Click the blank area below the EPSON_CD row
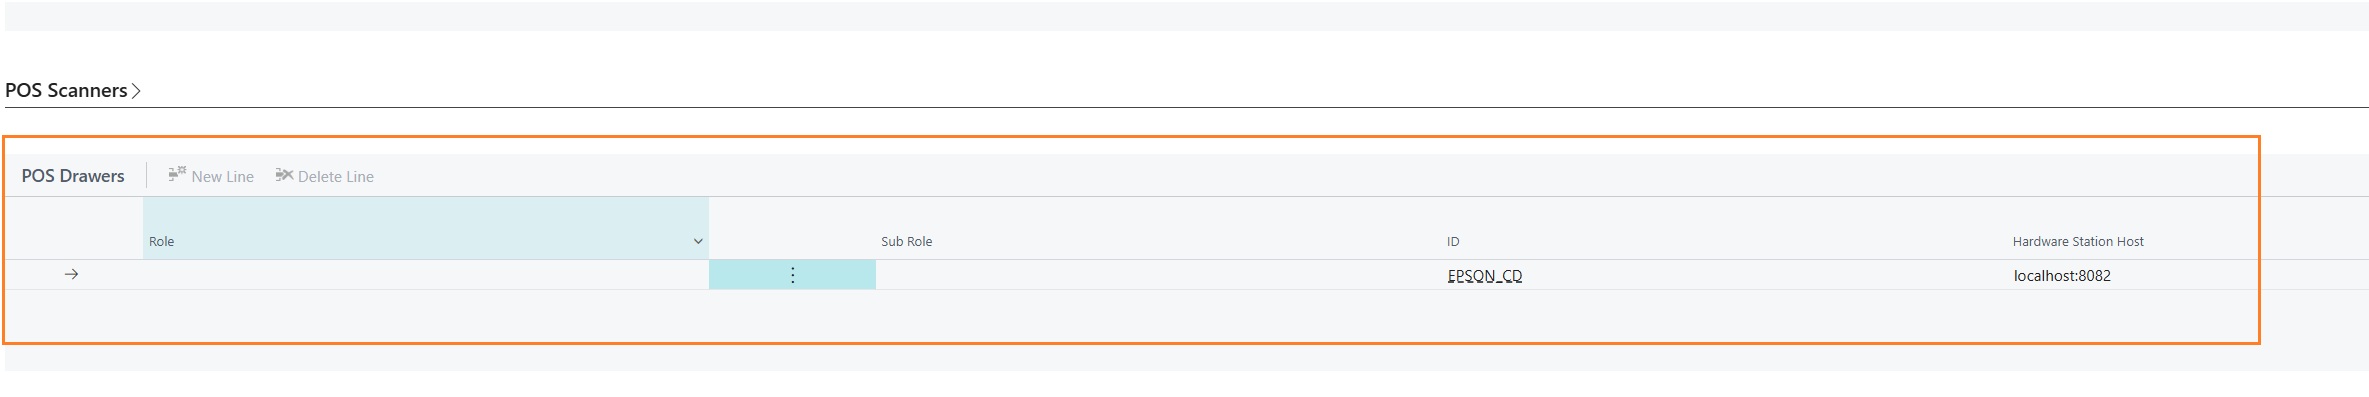Screen dimensions: 2369x397 [1130, 316]
